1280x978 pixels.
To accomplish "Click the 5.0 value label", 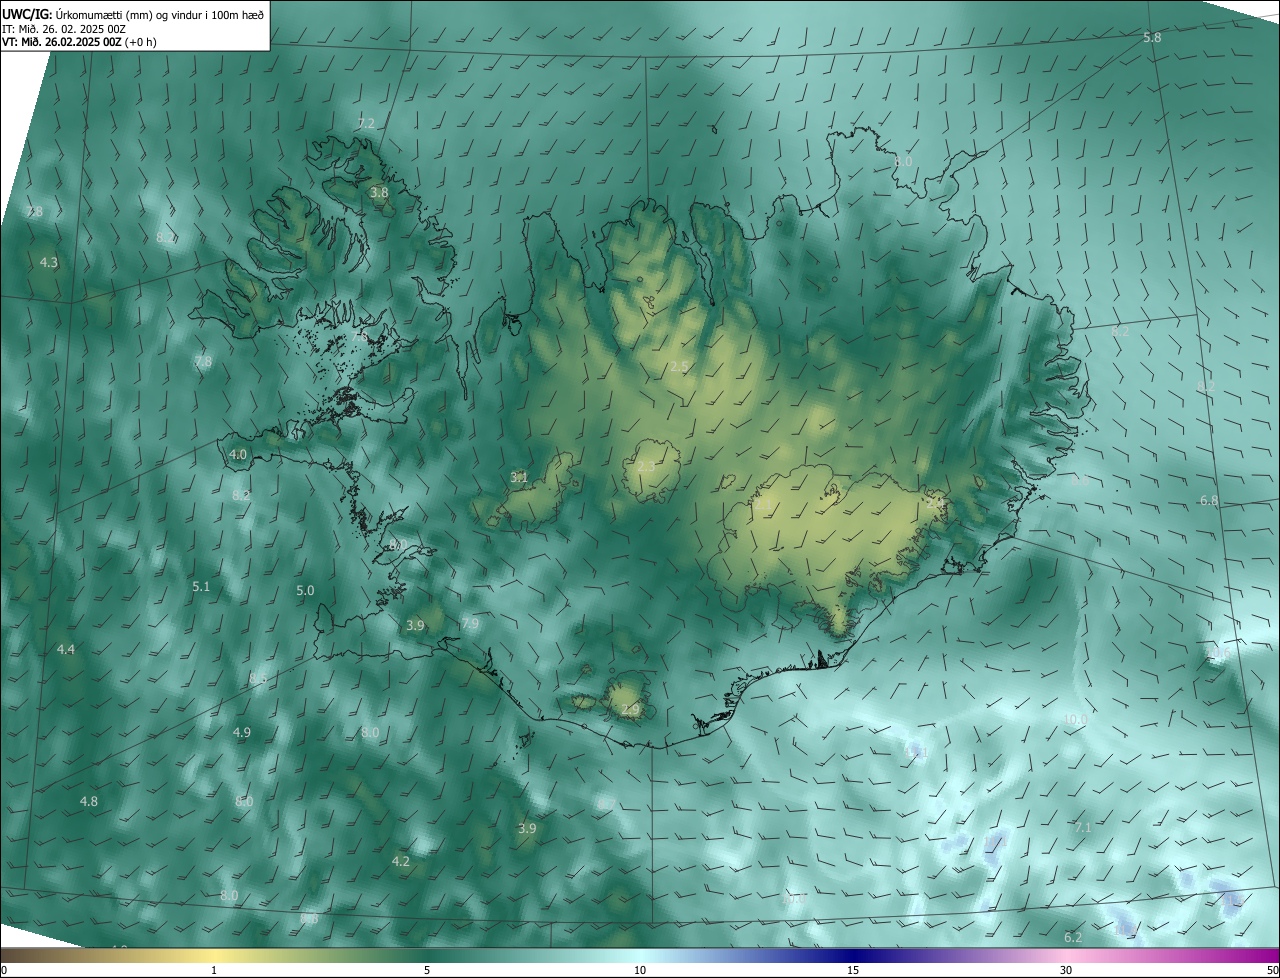I will tap(305, 591).
